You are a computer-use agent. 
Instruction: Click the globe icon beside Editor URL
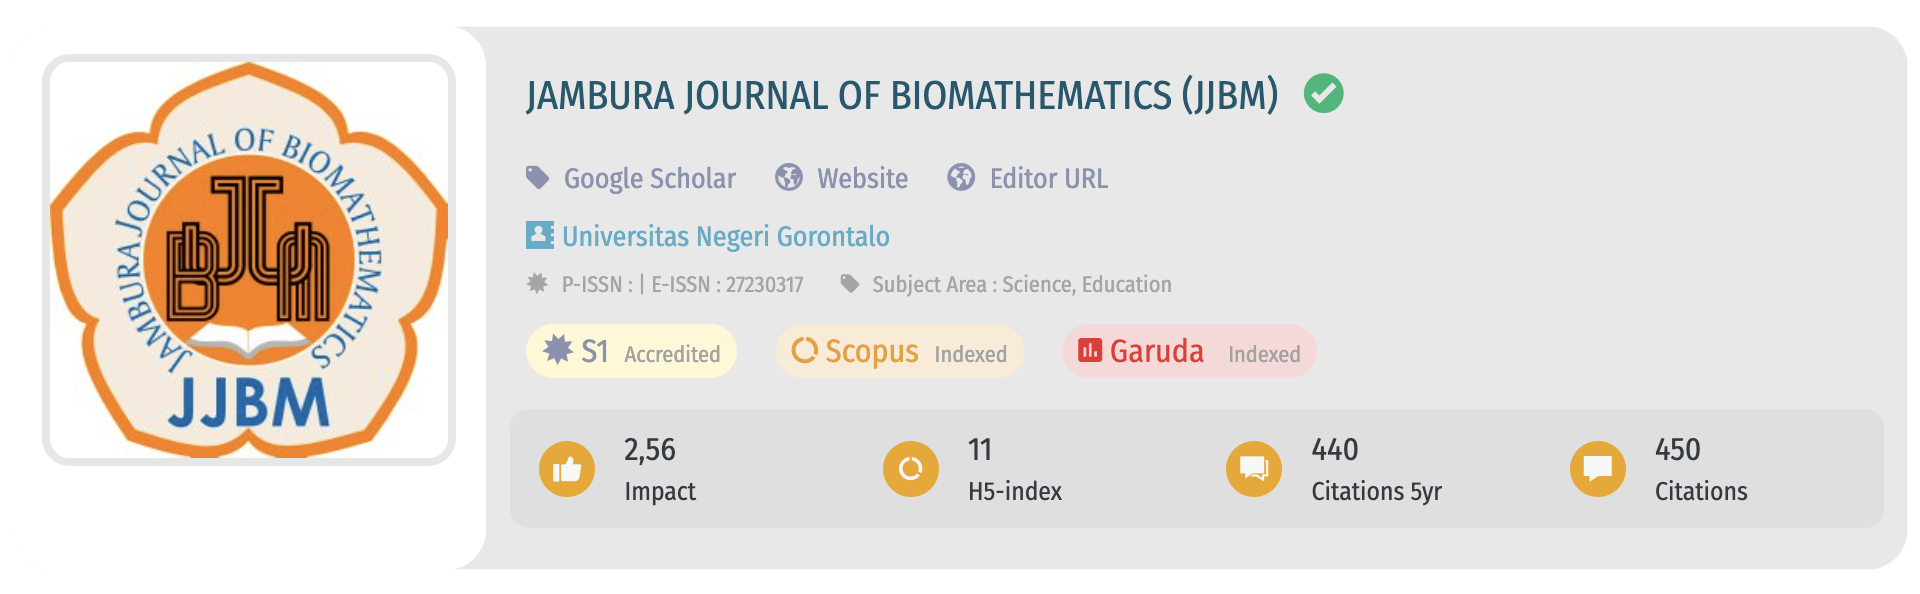point(961,178)
